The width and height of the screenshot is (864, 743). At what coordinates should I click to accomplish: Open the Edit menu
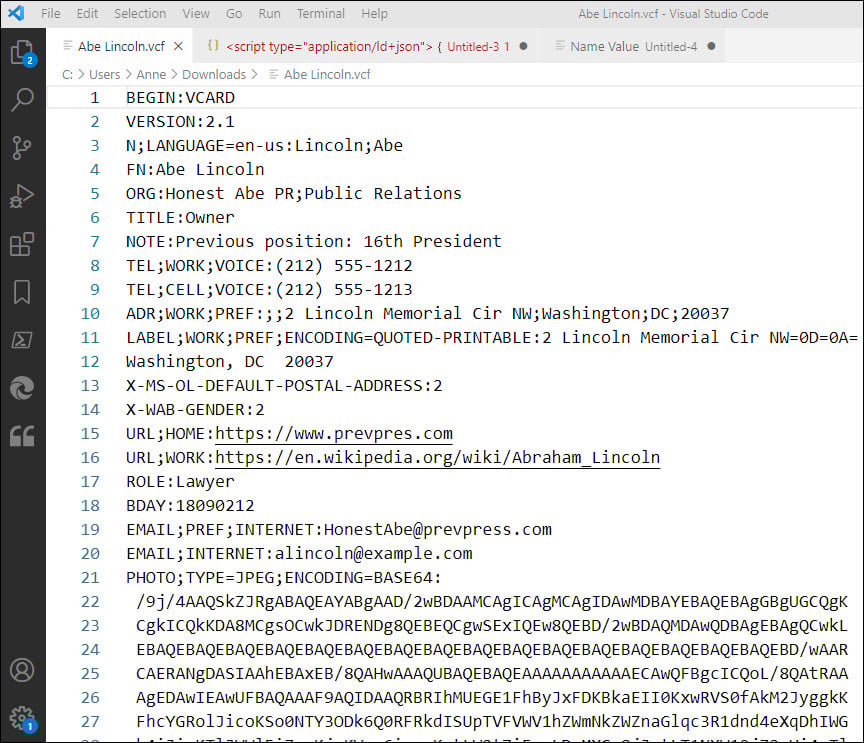coord(87,13)
